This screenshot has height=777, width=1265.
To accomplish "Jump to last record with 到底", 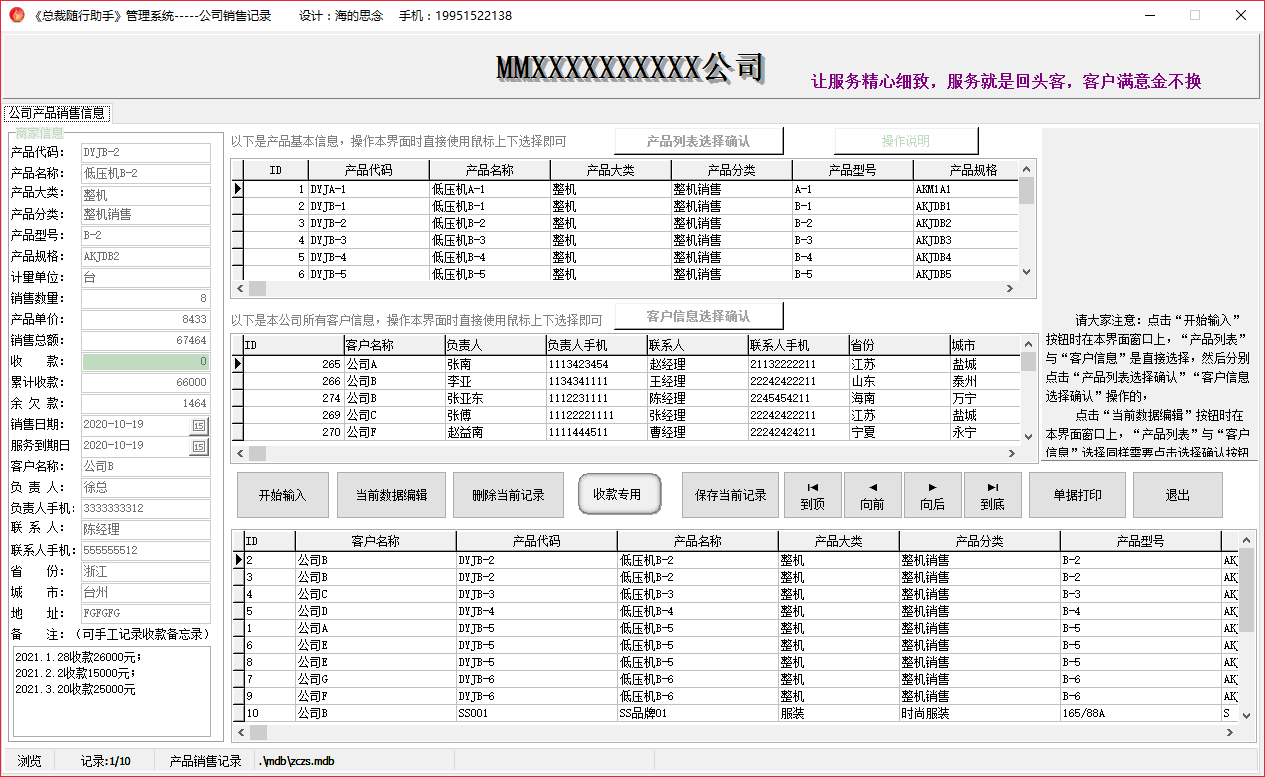I will 993,495.
